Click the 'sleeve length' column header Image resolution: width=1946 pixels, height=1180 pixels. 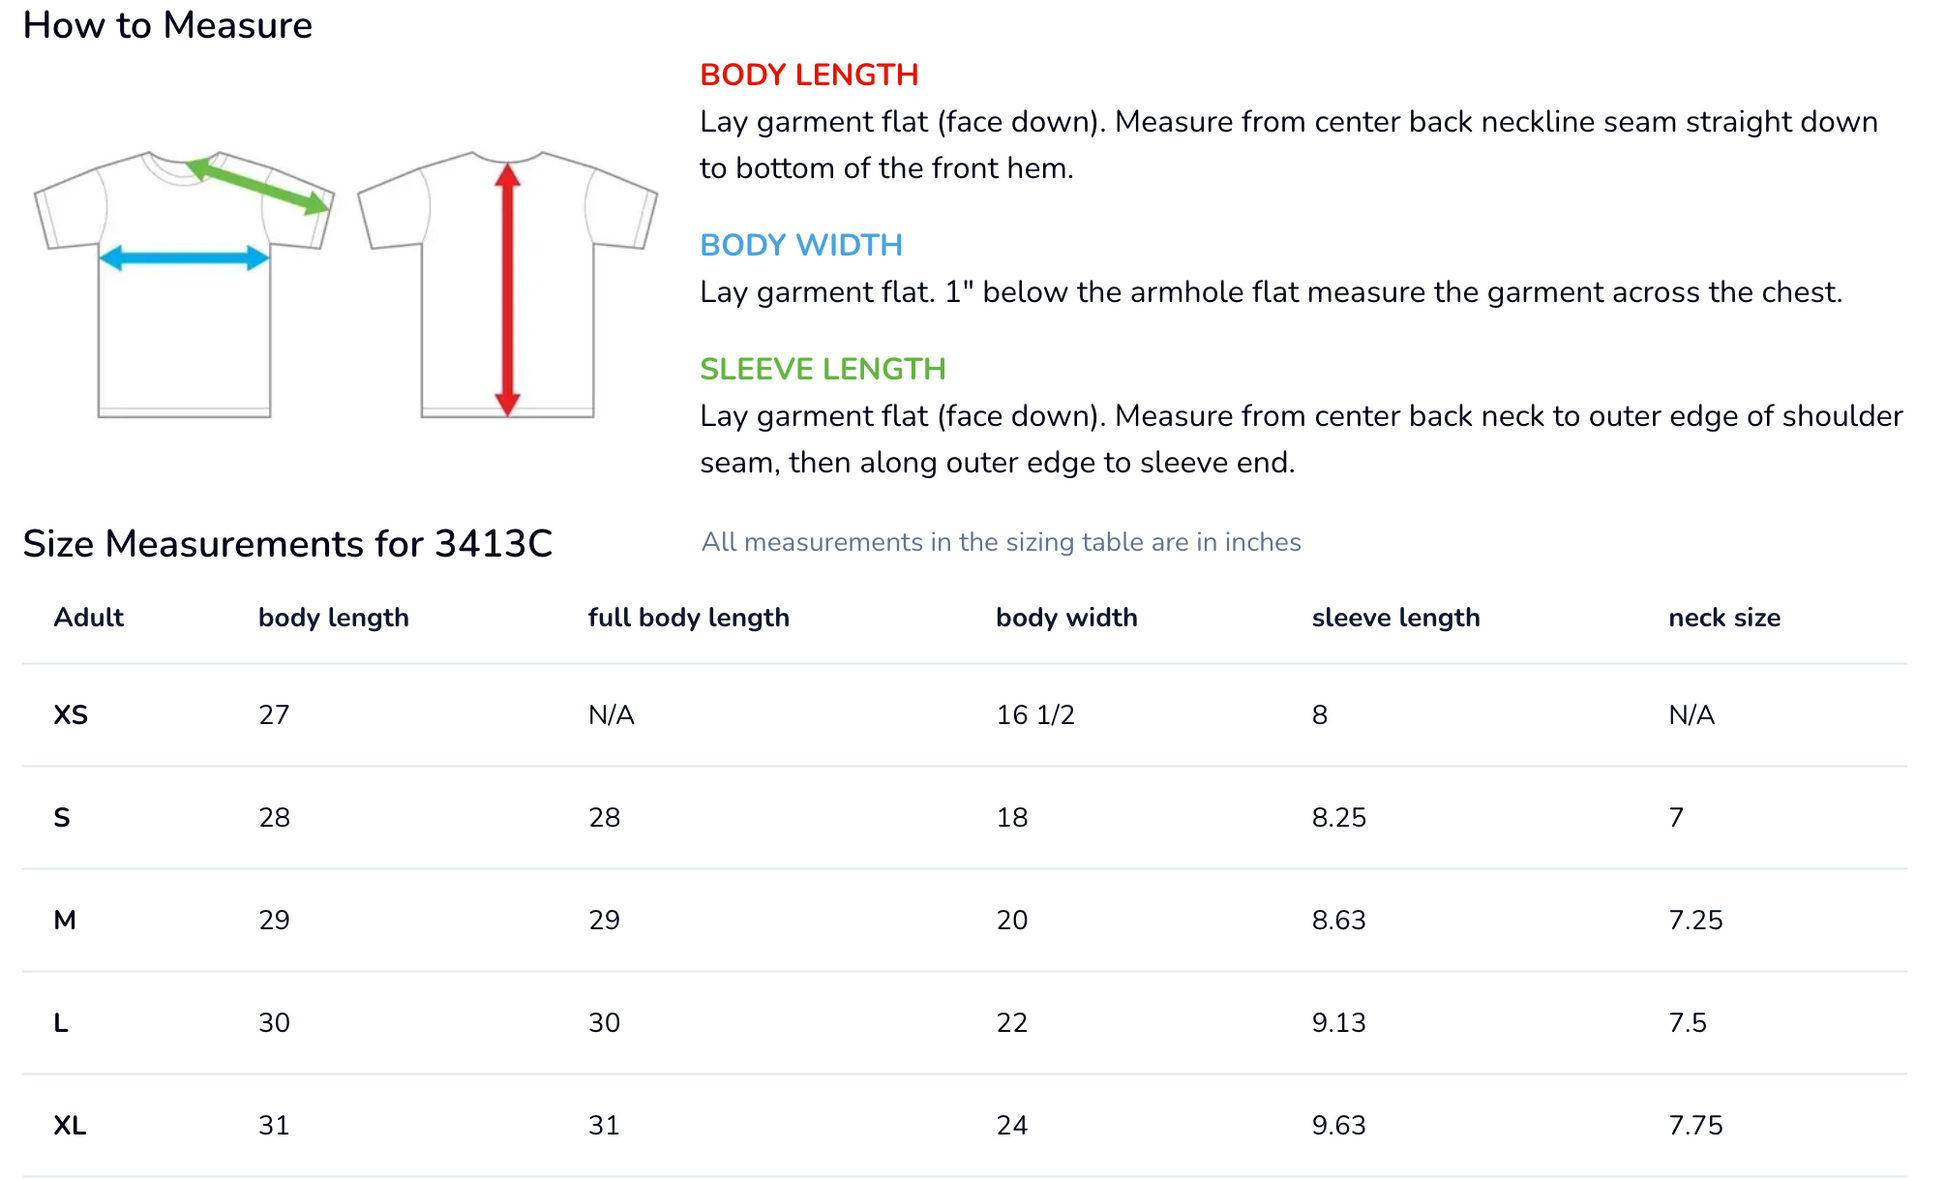1396,618
